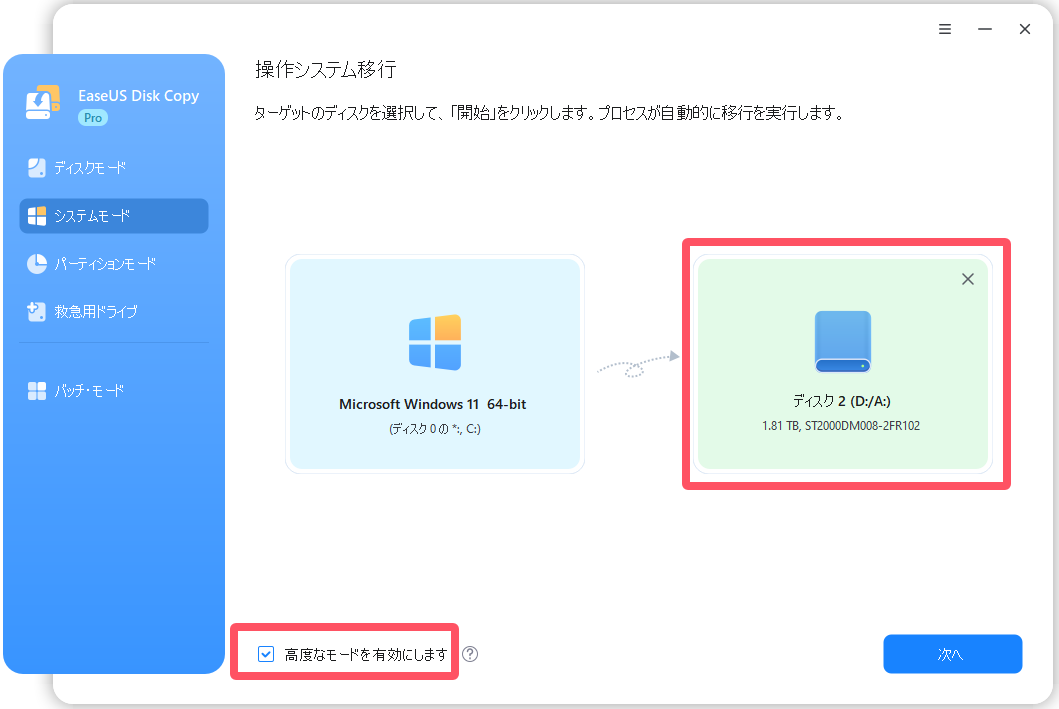This screenshot has height=709, width=1059.
Task: Click the 1.81 TB ST2000DM008 disk description
Action: coord(842,425)
